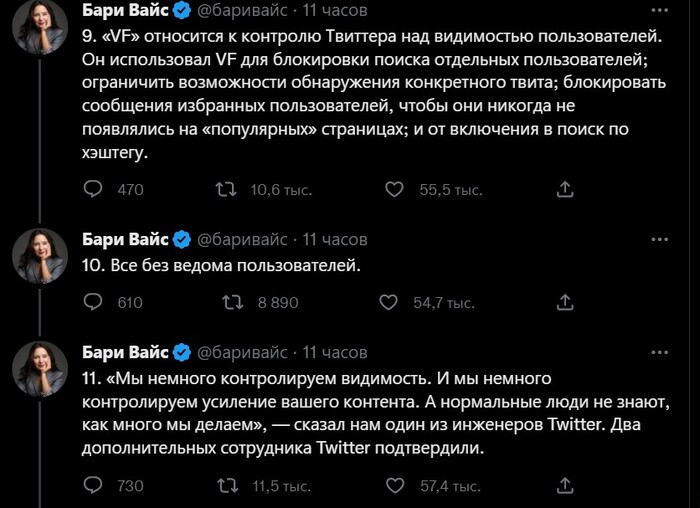Share tweet 9 via share icon

click(564, 189)
